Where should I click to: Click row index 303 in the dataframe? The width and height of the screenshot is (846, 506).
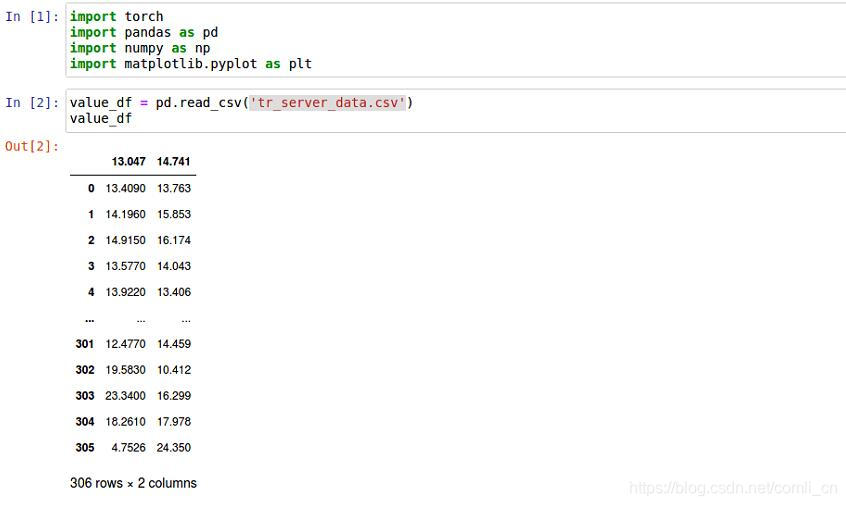tap(85, 395)
